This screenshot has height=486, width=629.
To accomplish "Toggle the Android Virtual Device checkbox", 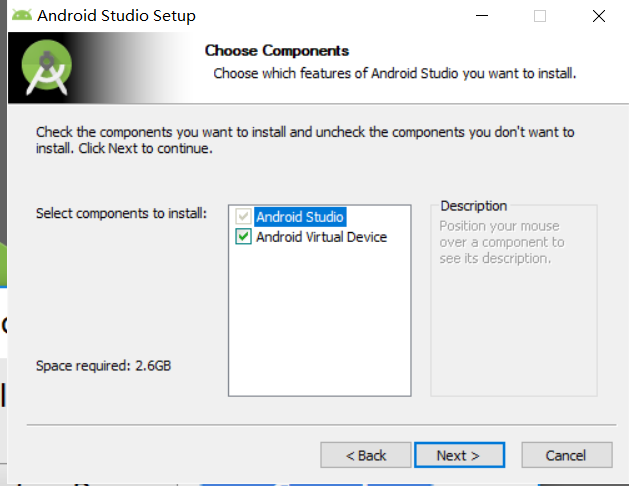I will click(x=243, y=237).
